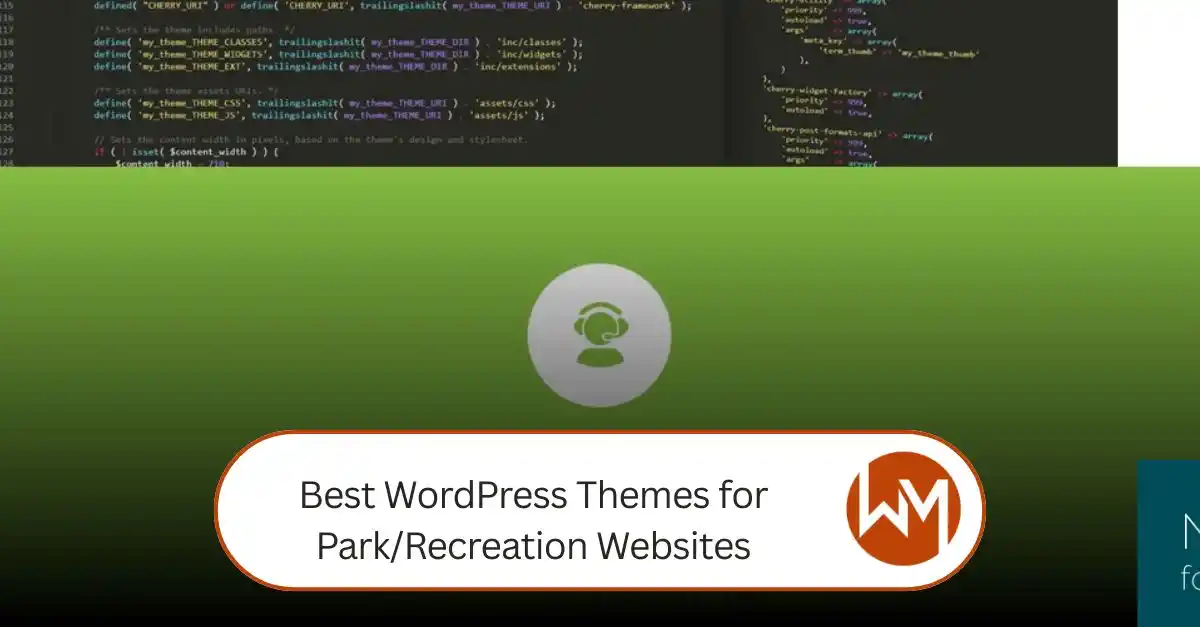Click the orange WM logo

coord(903,509)
